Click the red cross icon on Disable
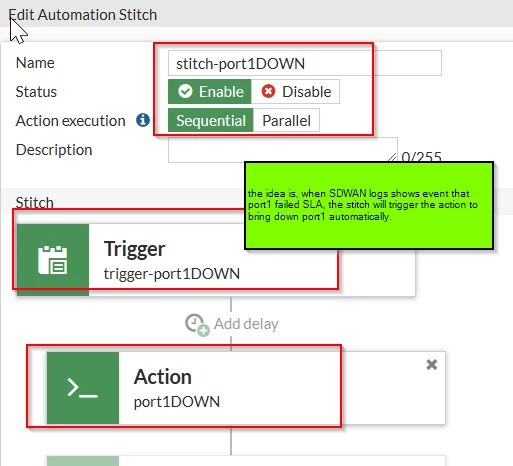This screenshot has height=466, width=513. tap(268, 91)
